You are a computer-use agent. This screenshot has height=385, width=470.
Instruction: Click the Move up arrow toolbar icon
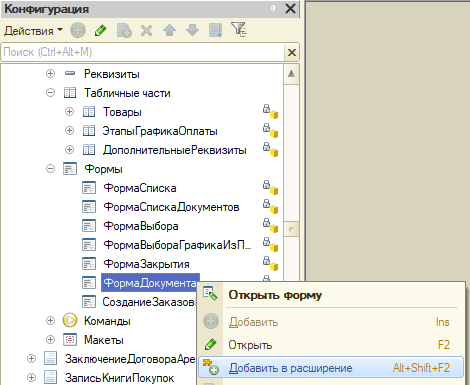coord(169,30)
